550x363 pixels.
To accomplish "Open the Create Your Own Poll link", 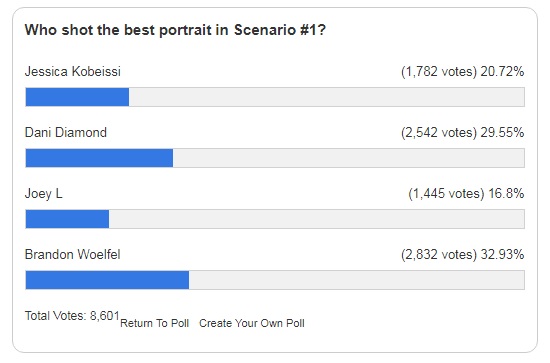I will click(252, 323).
